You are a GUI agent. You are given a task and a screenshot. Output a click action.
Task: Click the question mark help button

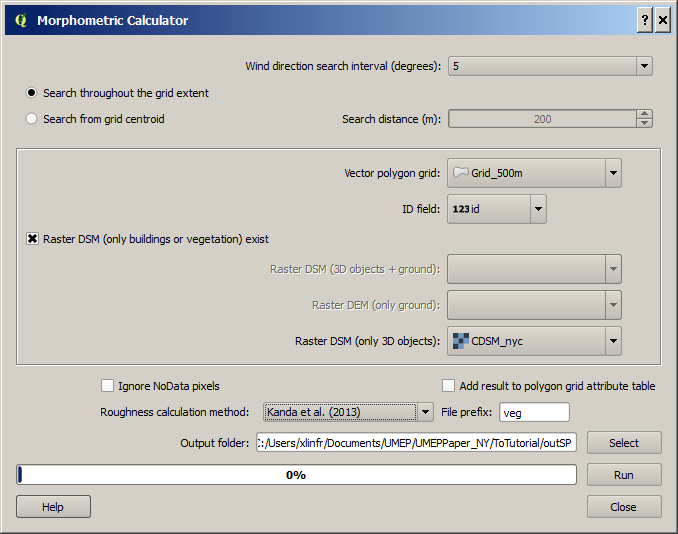[645, 20]
